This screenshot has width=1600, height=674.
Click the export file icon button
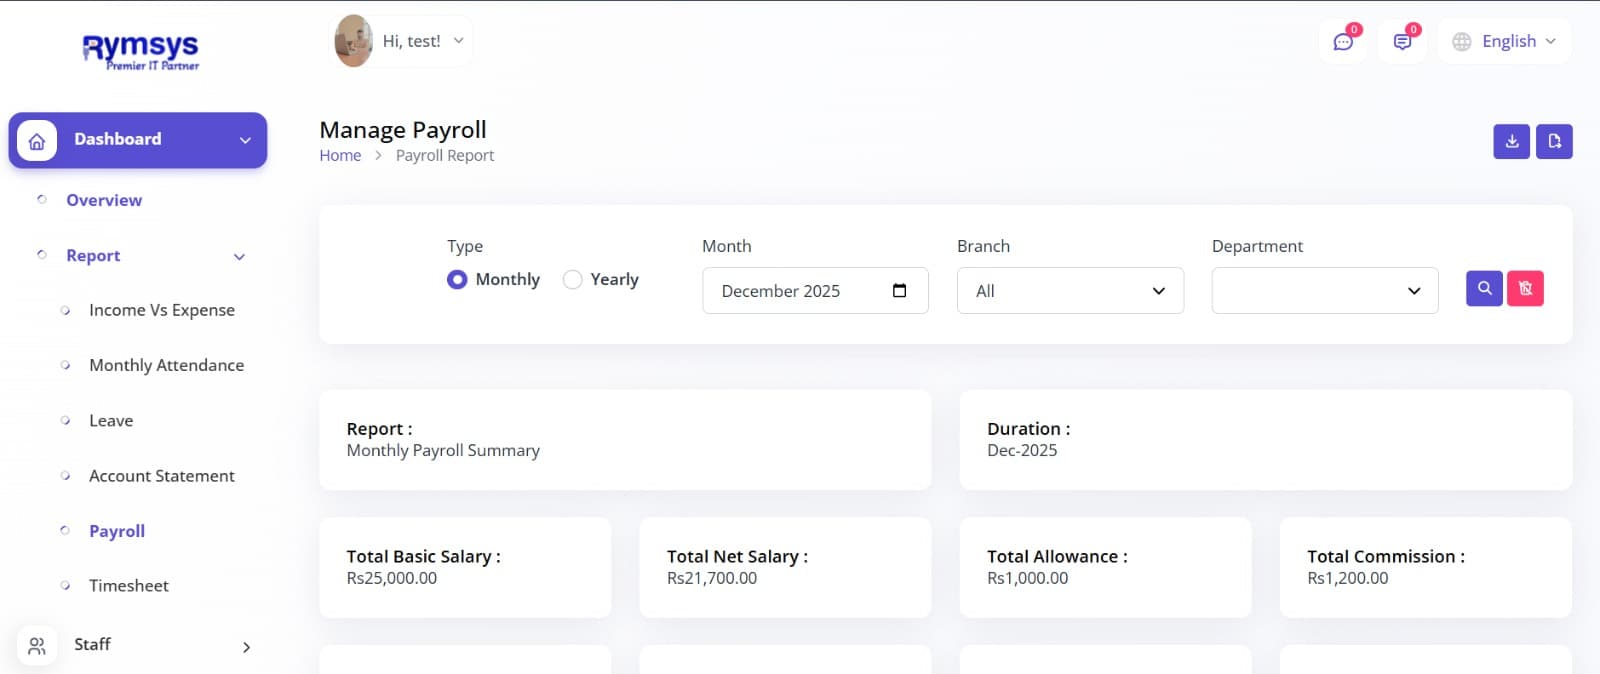pyautogui.click(x=1554, y=142)
